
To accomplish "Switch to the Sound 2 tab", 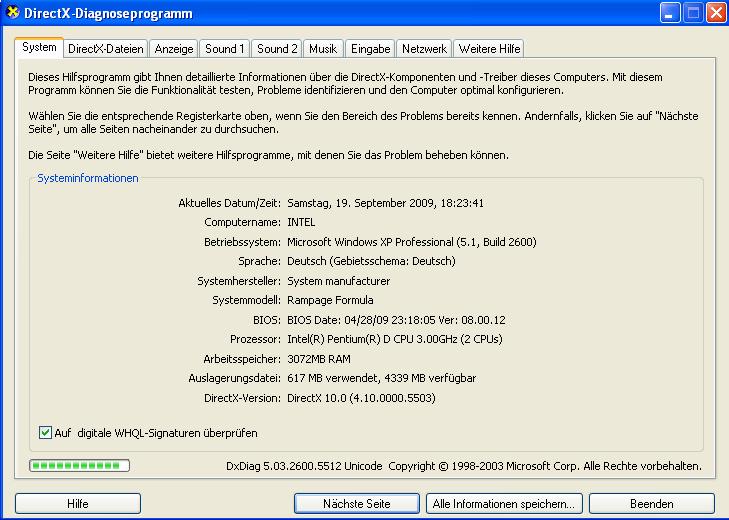I will click(x=277, y=48).
